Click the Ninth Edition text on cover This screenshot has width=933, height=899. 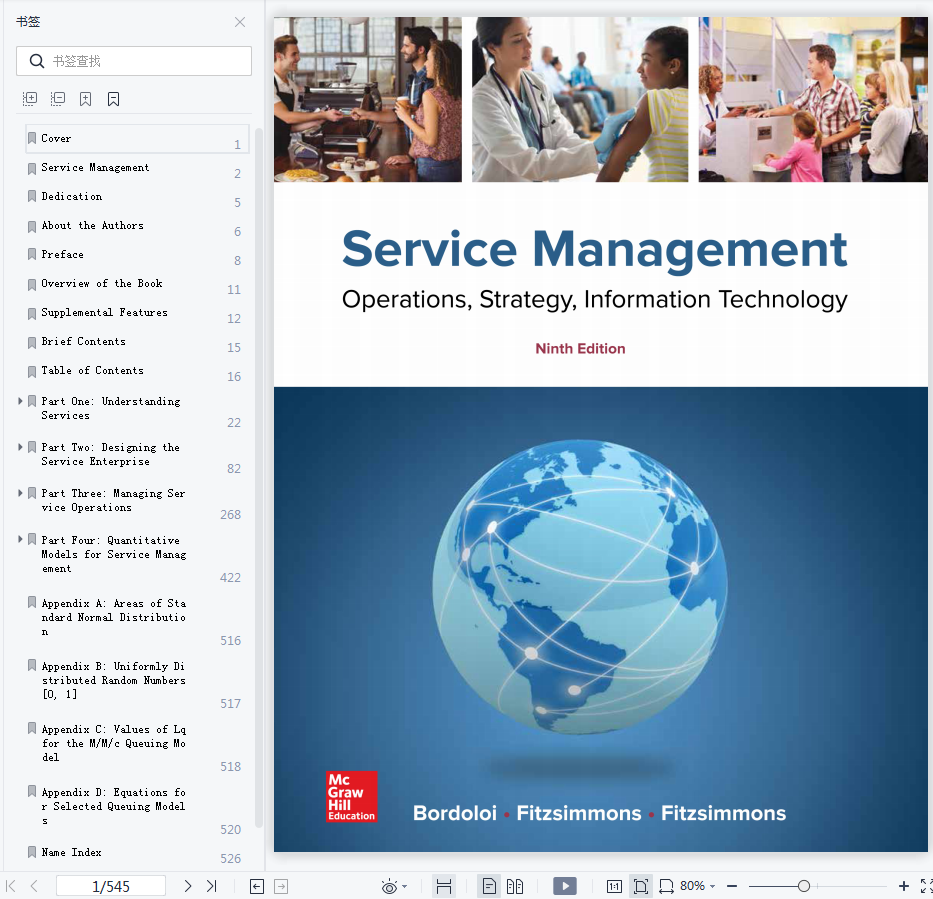[x=580, y=349]
